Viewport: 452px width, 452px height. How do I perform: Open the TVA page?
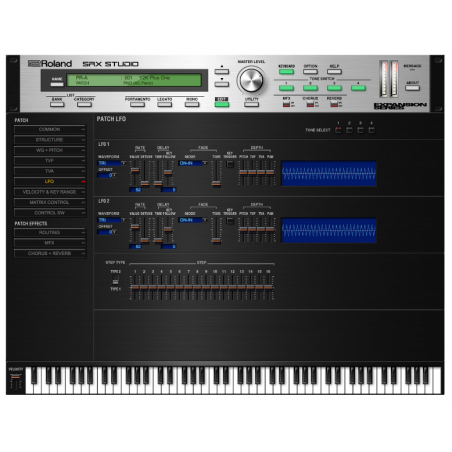coord(50,171)
